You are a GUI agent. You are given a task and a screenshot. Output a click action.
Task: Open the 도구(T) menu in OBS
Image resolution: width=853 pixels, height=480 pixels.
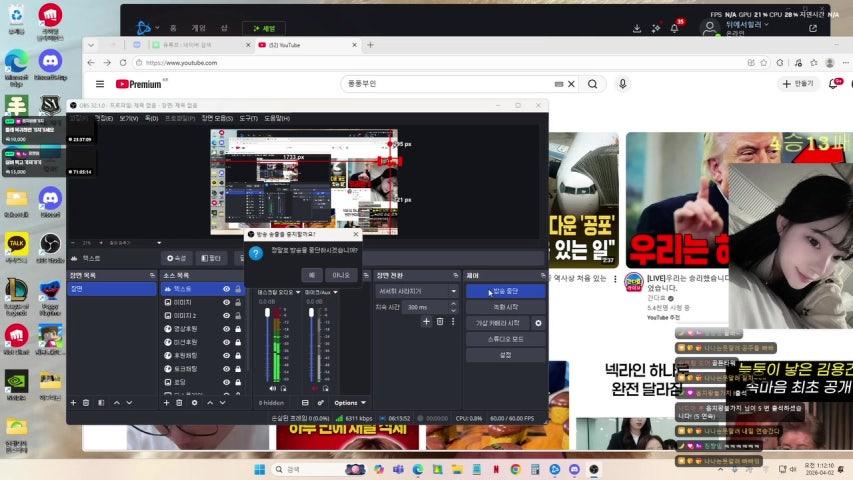point(248,118)
